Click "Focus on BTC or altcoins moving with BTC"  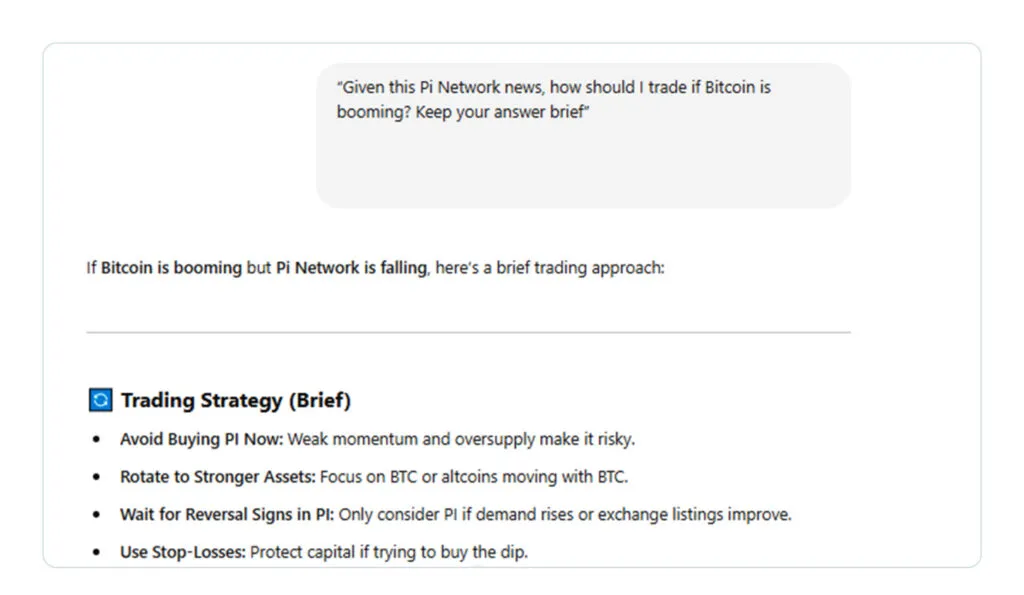[x=474, y=477]
